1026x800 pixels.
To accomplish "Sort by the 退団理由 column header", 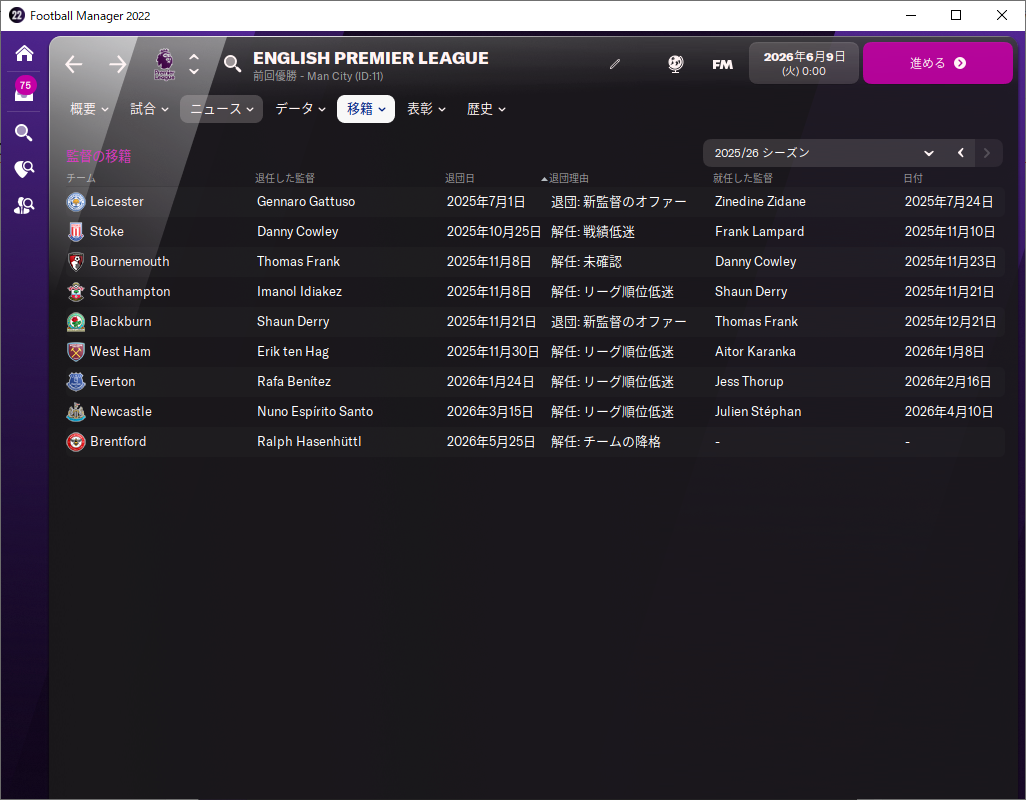I will pyautogui.click(x=569, y=179).
